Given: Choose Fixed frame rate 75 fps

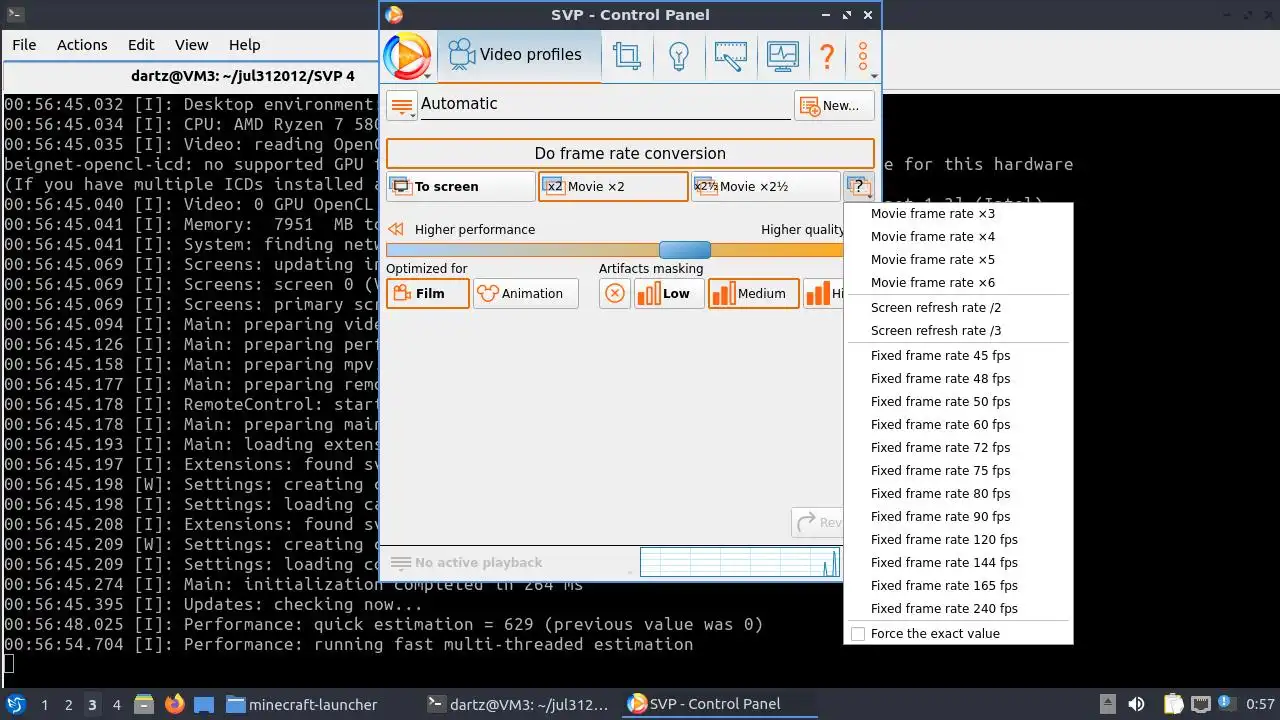Looking at the screenshot, I should click(x=958, y=471).
